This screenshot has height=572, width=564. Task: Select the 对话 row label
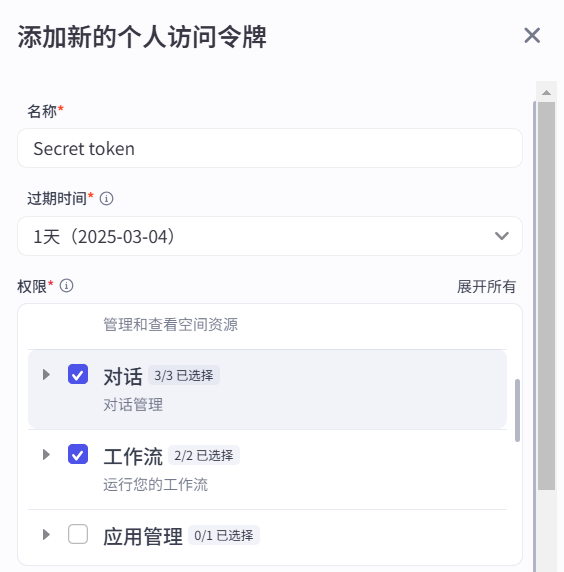[123, 376]
